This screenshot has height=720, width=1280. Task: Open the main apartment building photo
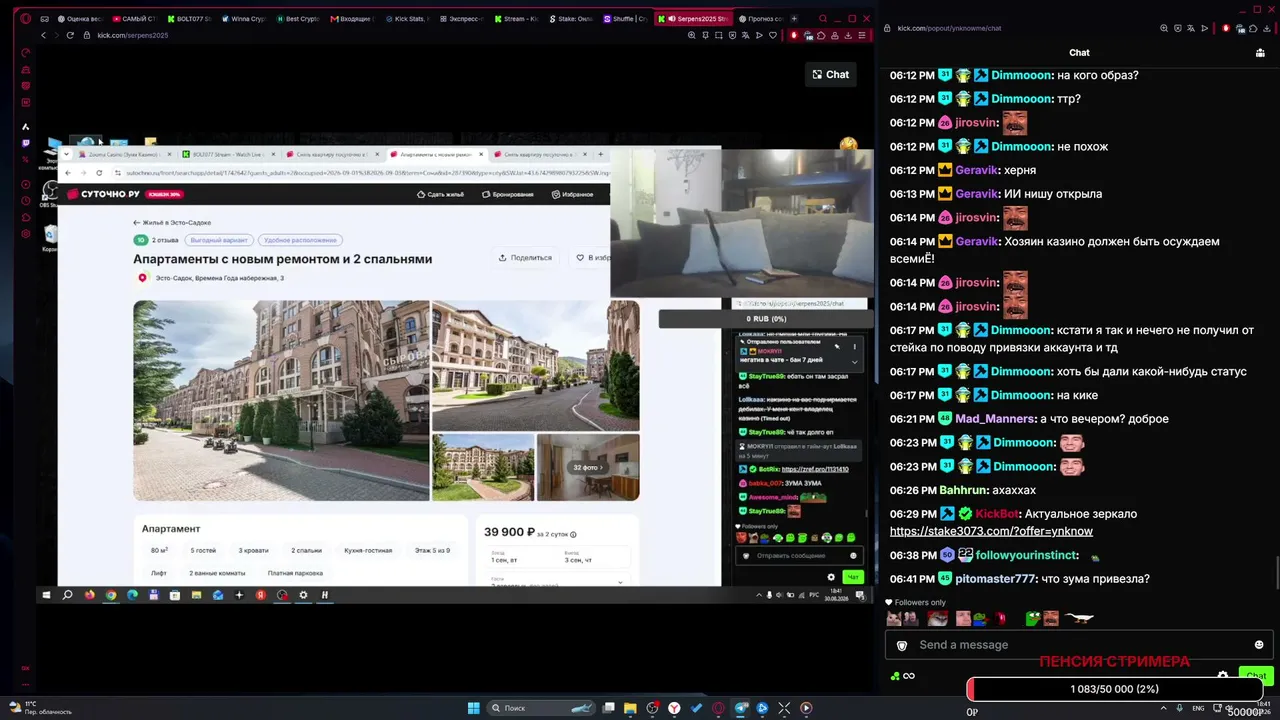click(x=281, y=400)
